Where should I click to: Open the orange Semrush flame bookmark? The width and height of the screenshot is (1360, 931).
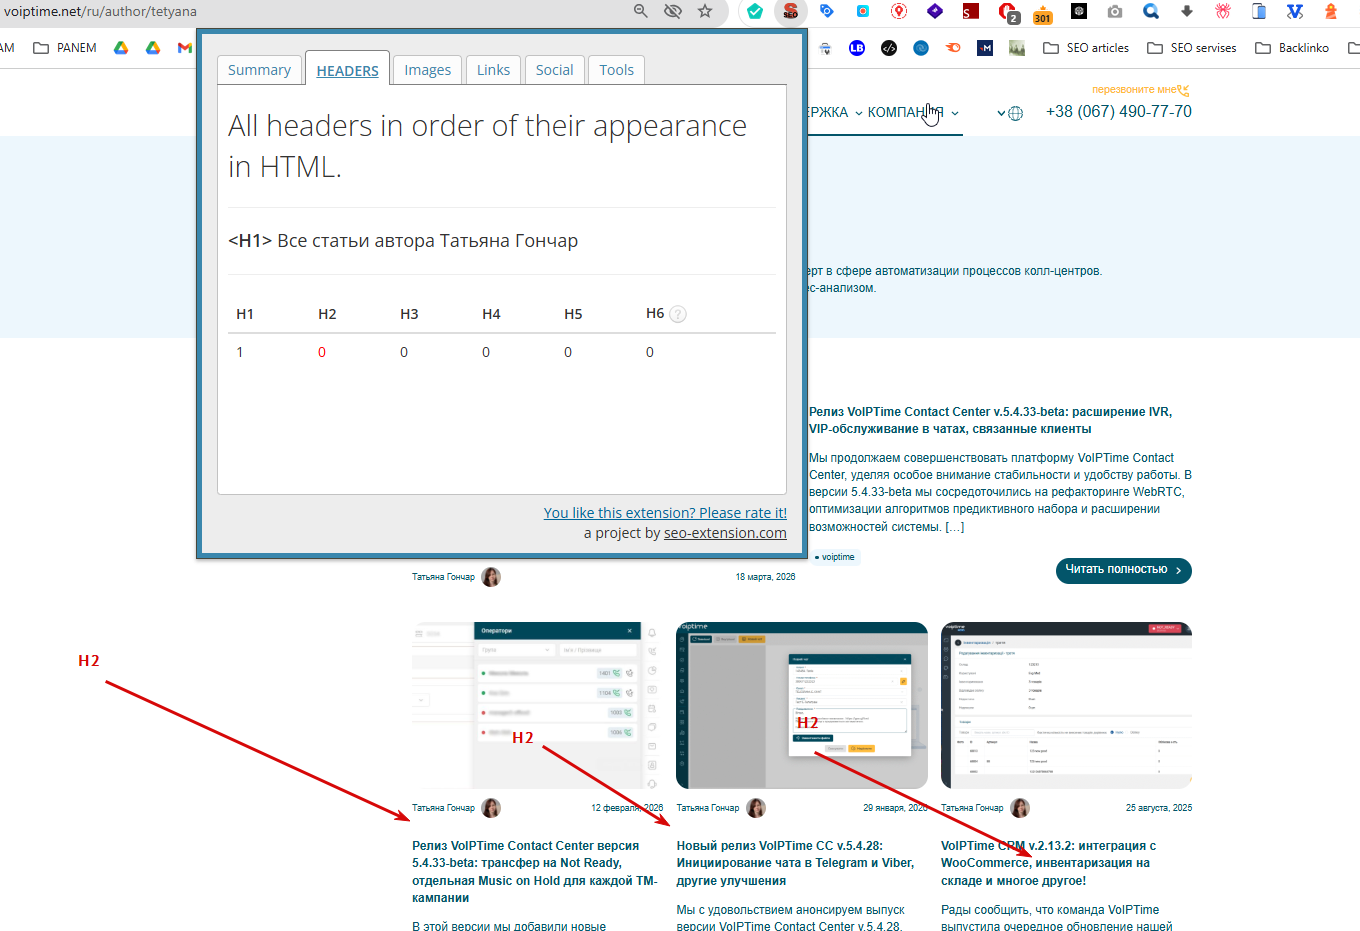[953, 47]
